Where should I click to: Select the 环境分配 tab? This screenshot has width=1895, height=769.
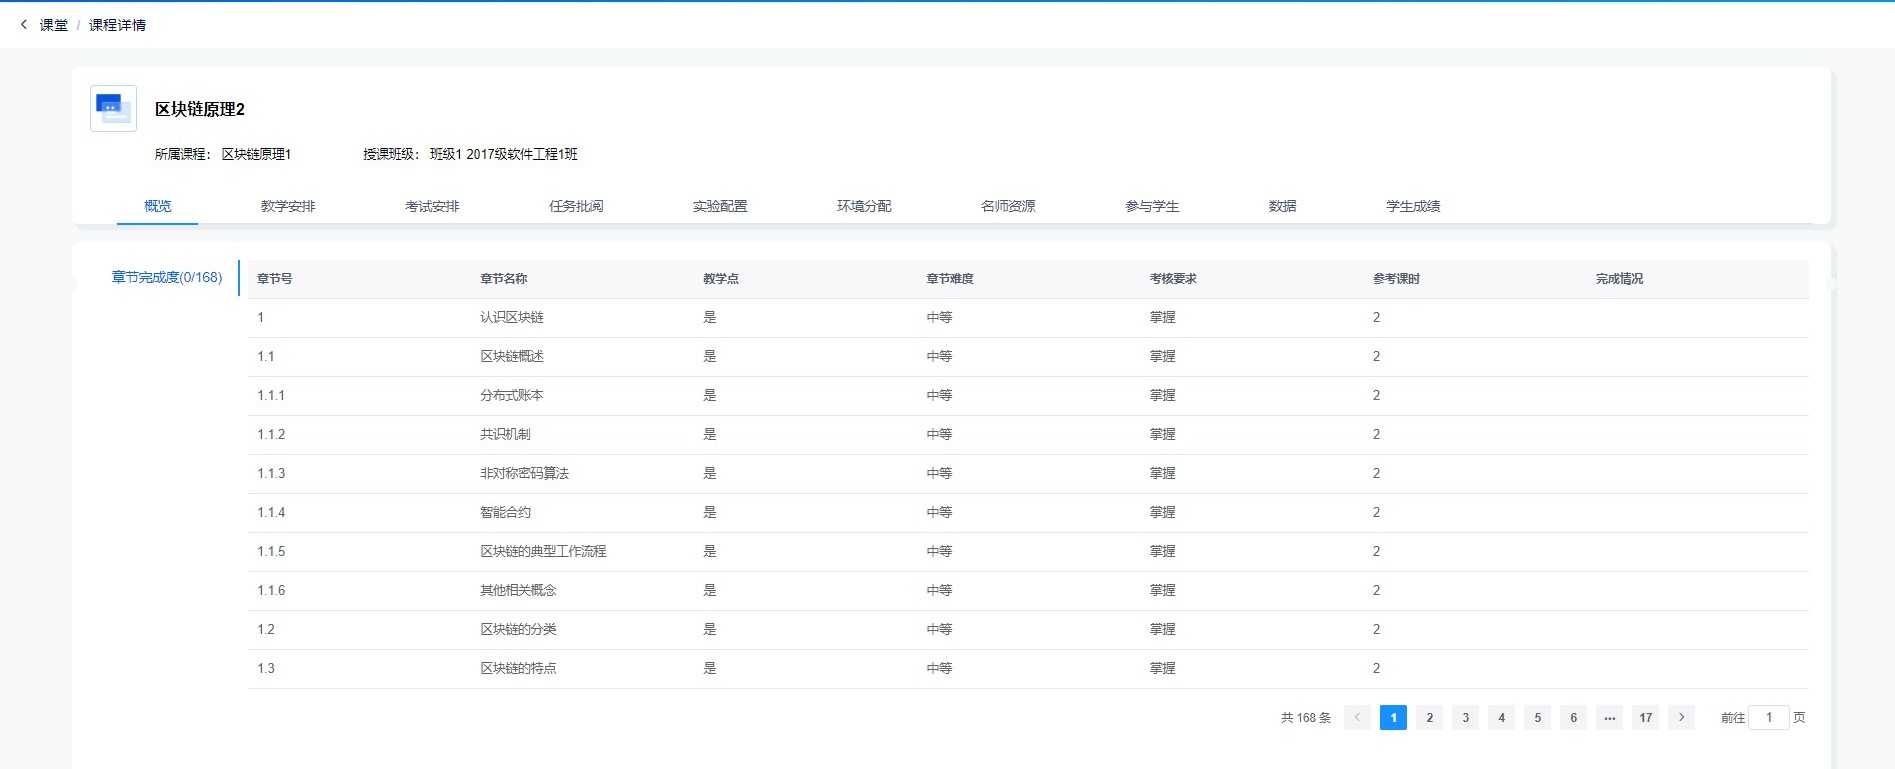[x=864, y=206]
